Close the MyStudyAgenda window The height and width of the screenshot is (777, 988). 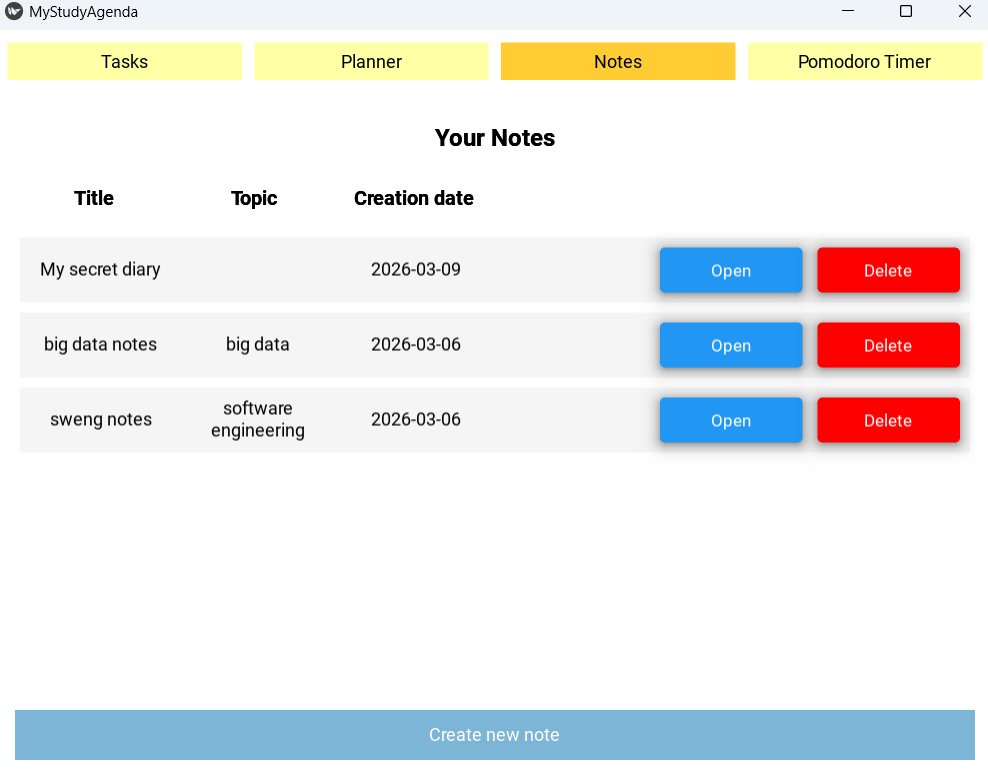pos(964,12)
